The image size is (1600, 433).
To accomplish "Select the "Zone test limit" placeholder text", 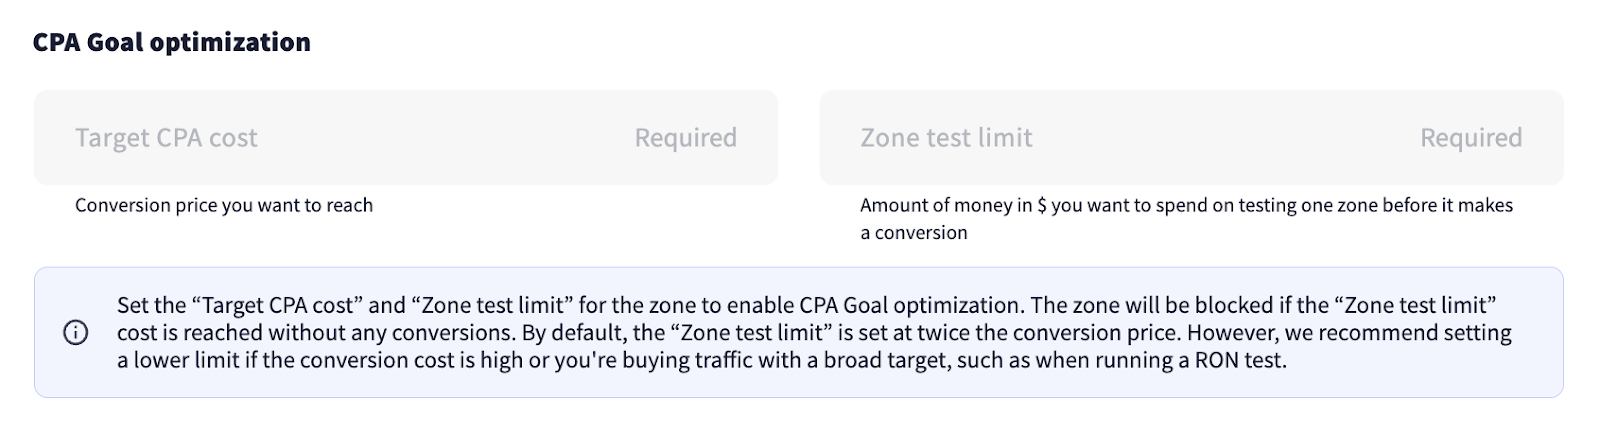I will pyautogui.click(x=946, y=138).
